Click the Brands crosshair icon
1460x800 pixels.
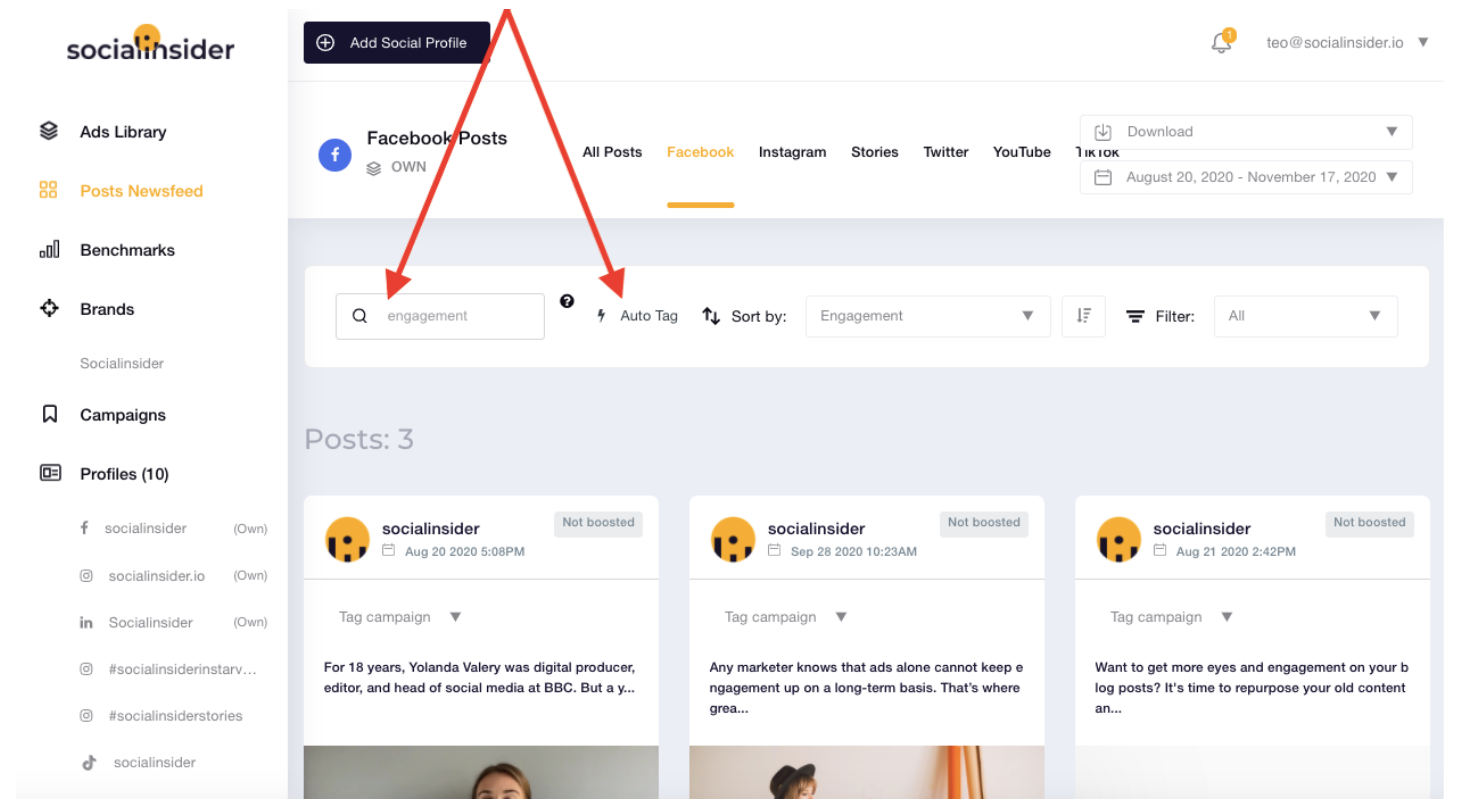[48, 308]
